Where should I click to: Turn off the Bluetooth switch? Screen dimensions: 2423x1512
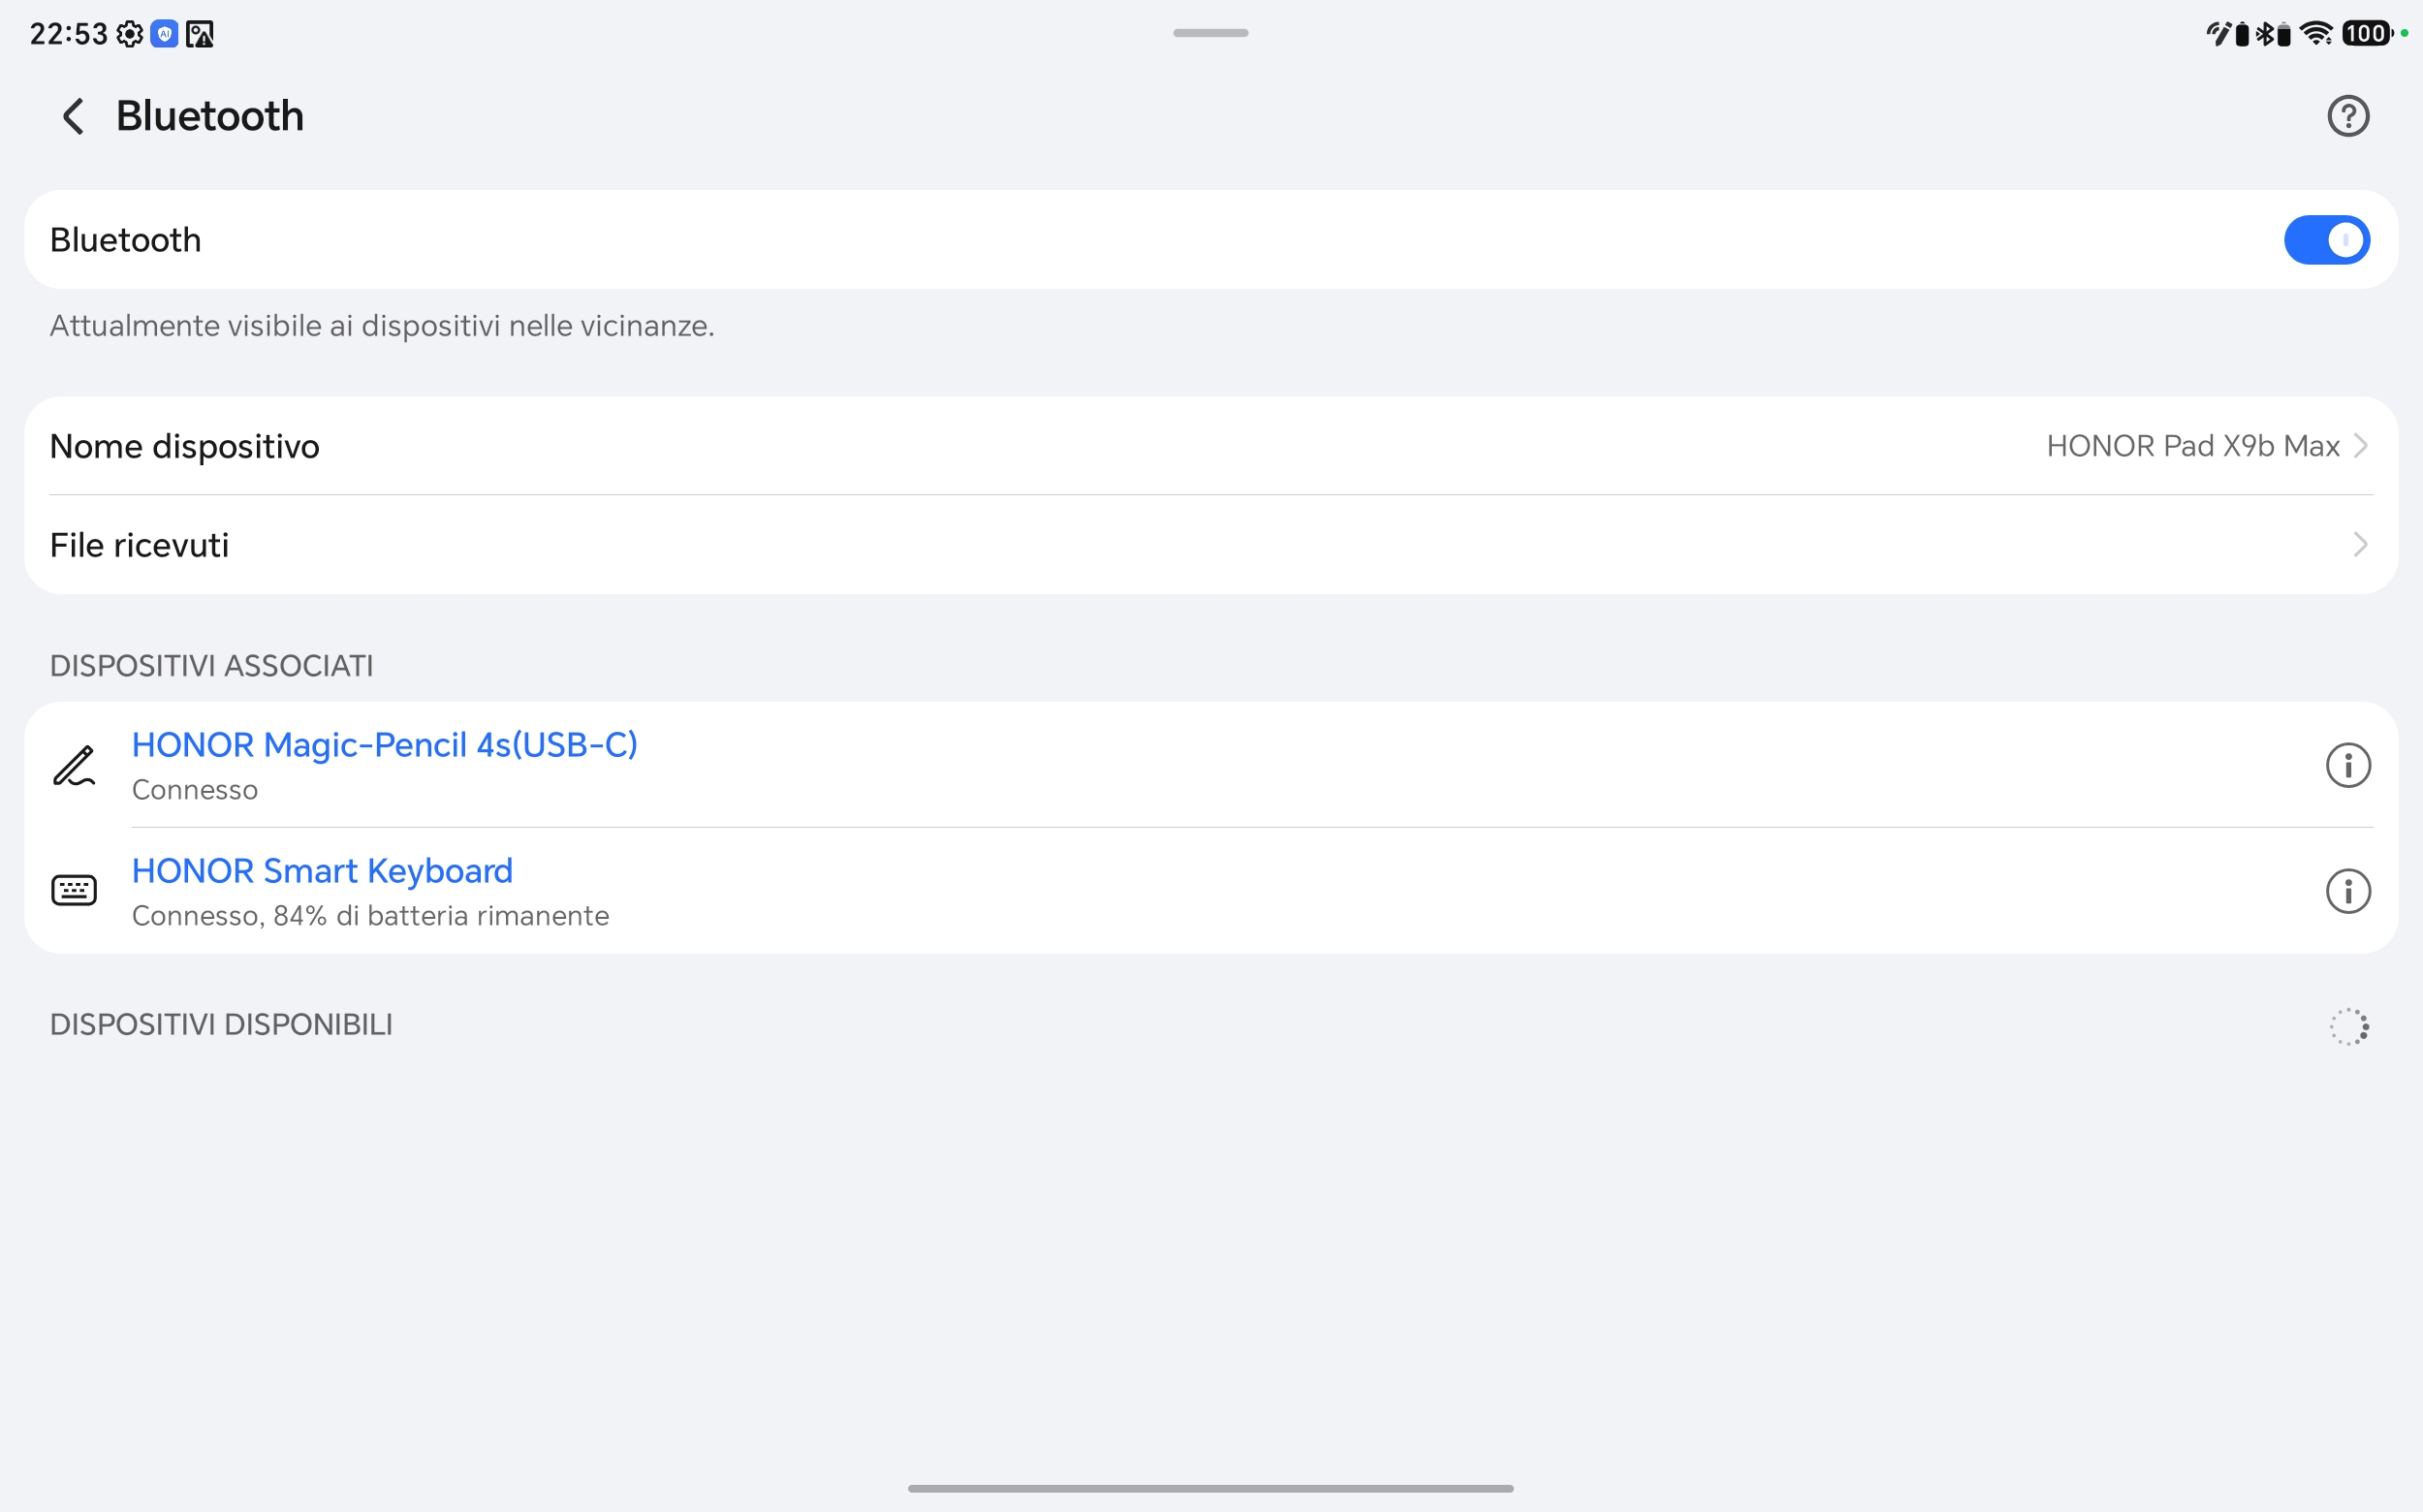pyautogui.click(x=2326, y=240)
